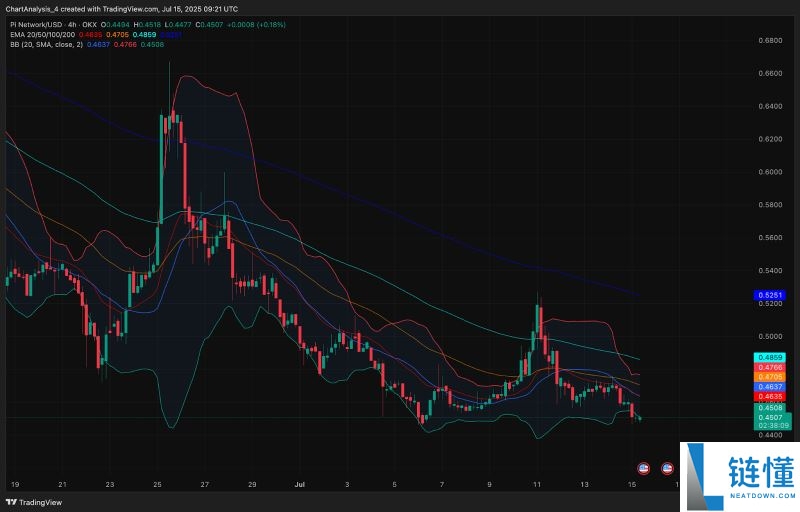The image size is (800, 512).
Task: Click the 0.6000 level on the price scale
Action: pos(768,172)
